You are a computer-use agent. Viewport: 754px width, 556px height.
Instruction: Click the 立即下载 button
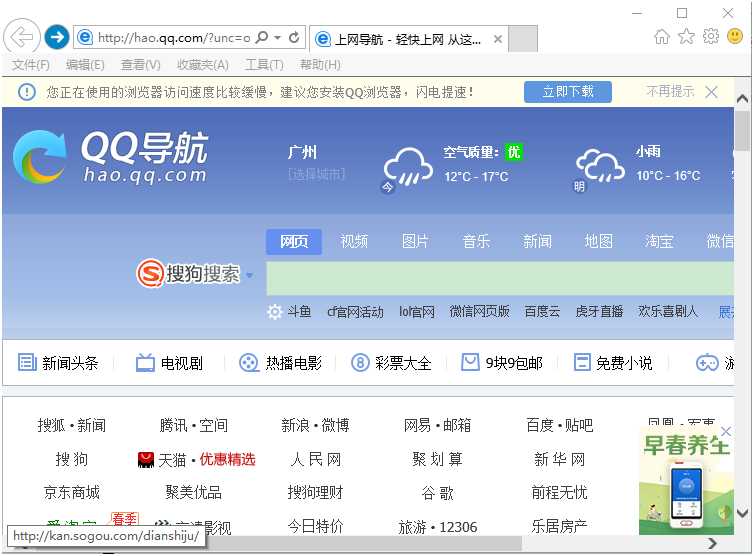(x=567, y=91)
